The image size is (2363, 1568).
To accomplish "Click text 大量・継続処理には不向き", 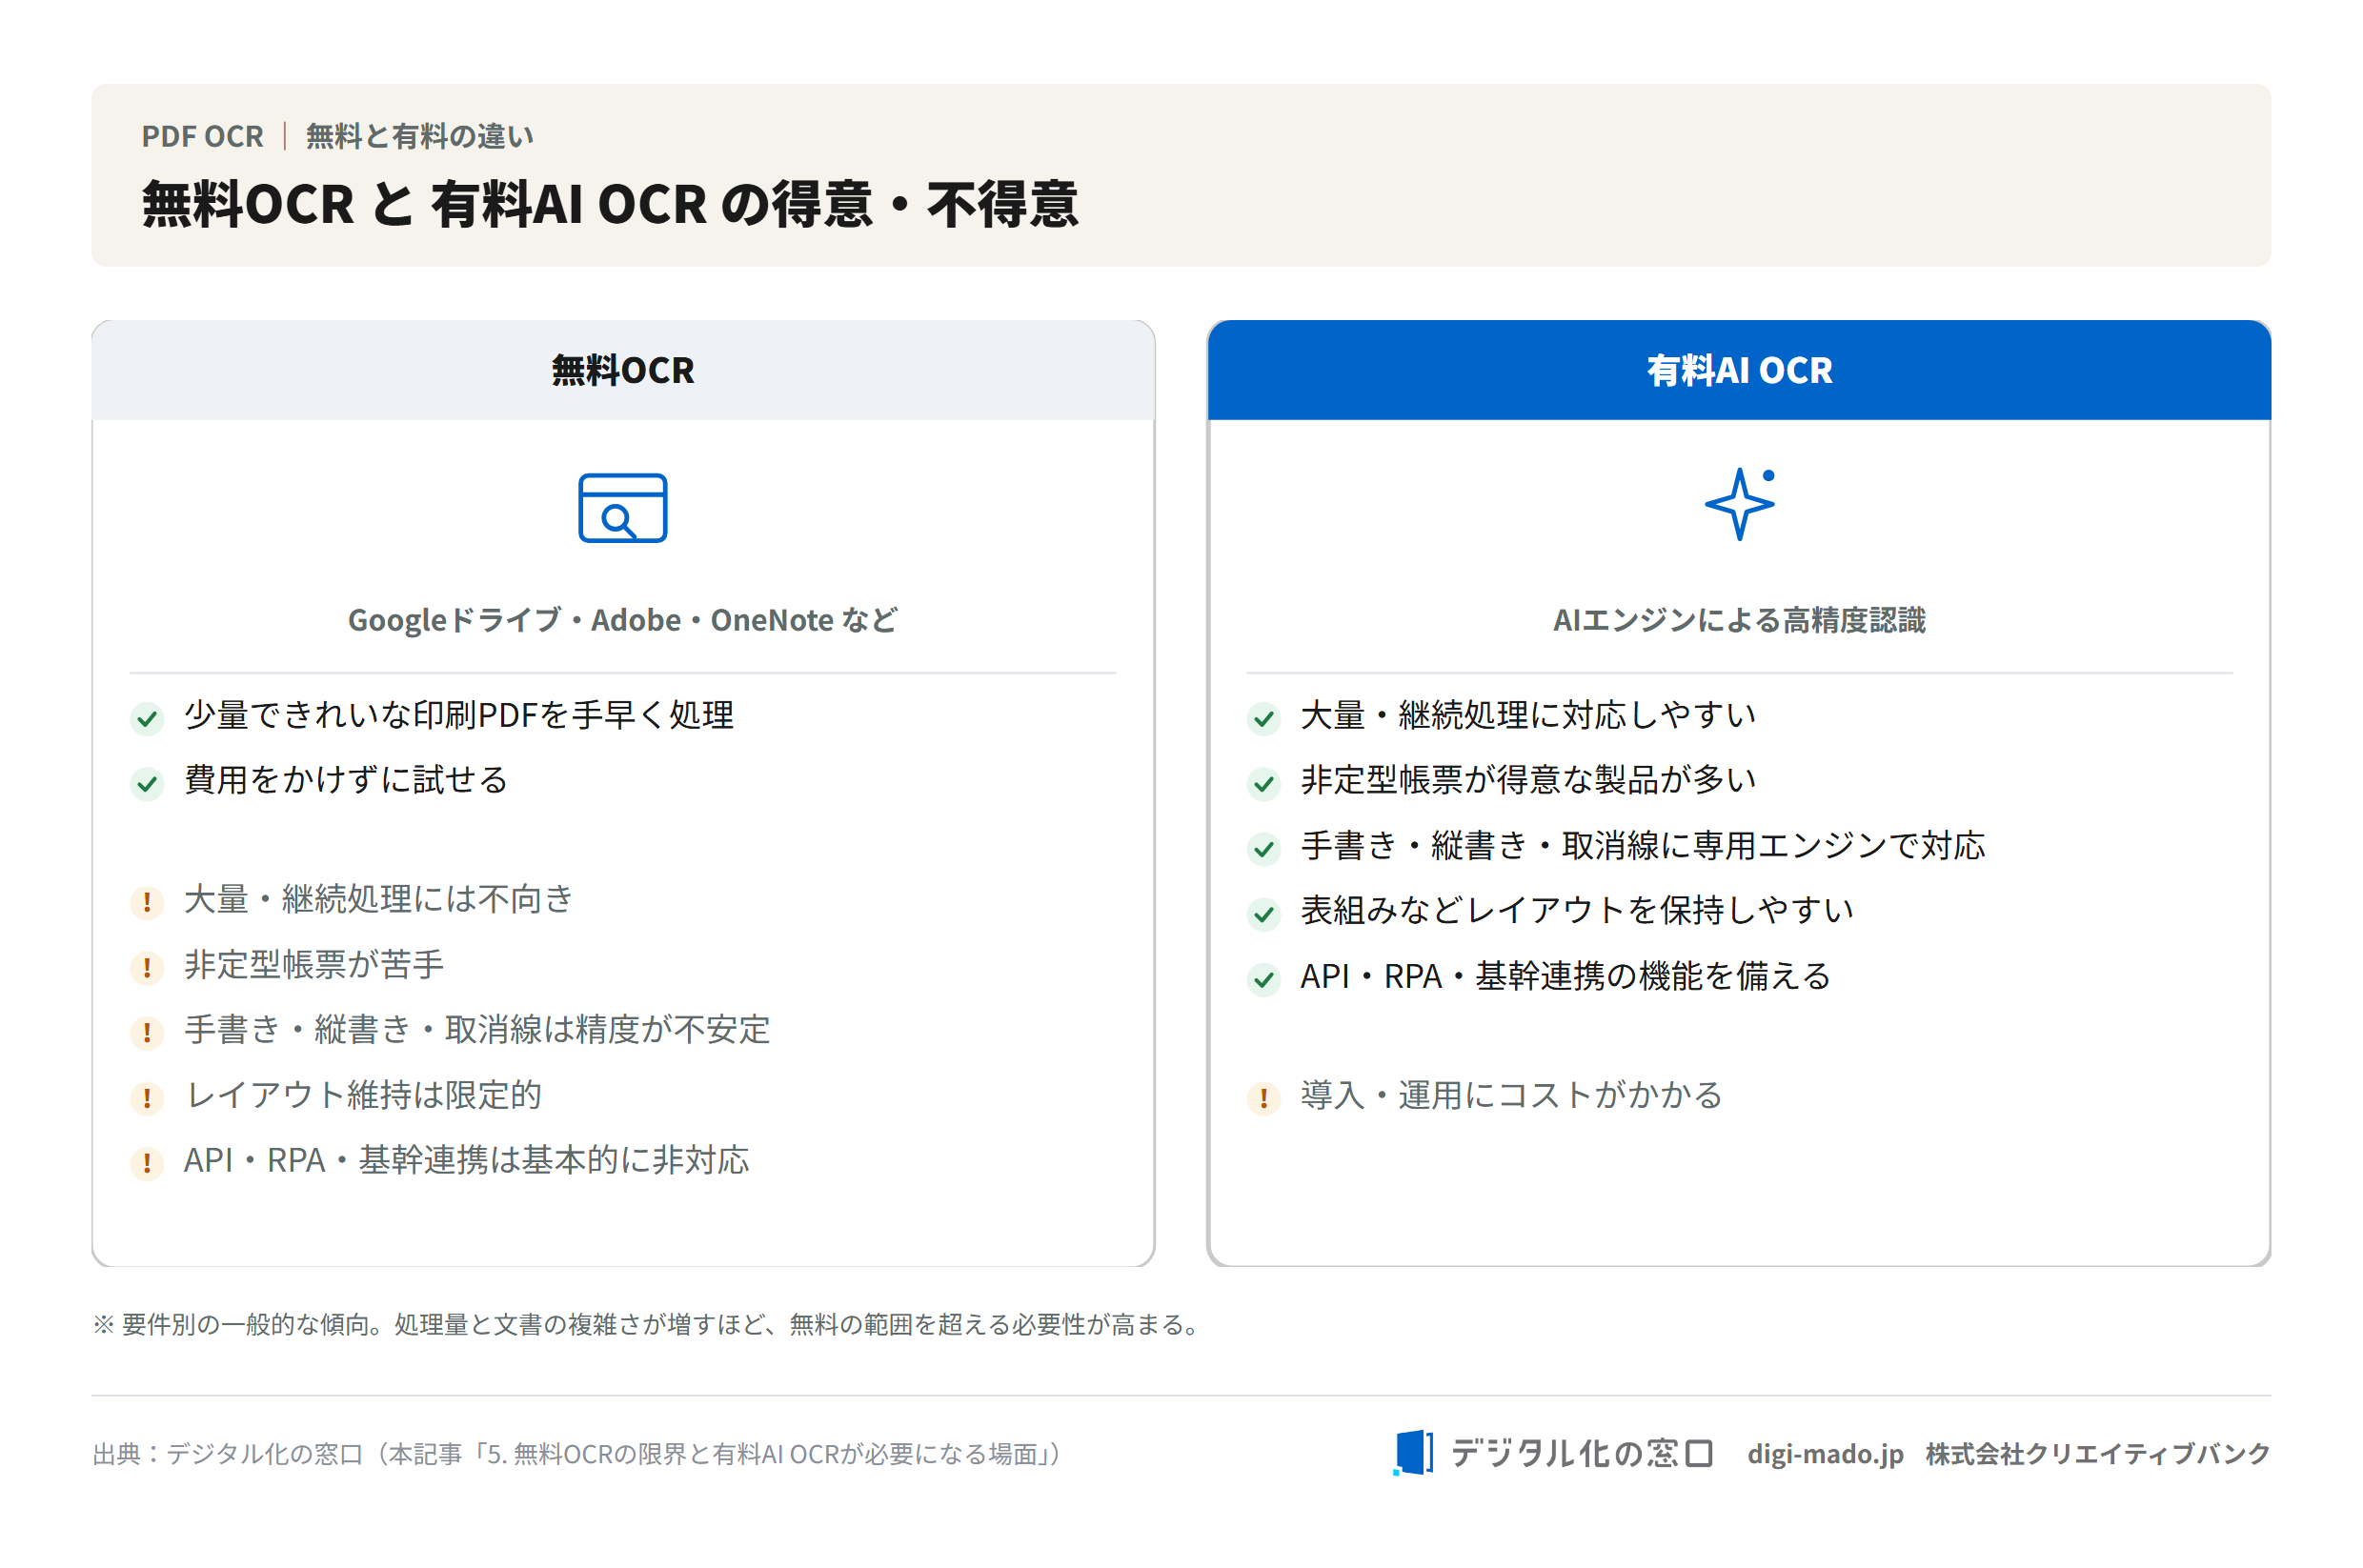I will pos(379,899).
